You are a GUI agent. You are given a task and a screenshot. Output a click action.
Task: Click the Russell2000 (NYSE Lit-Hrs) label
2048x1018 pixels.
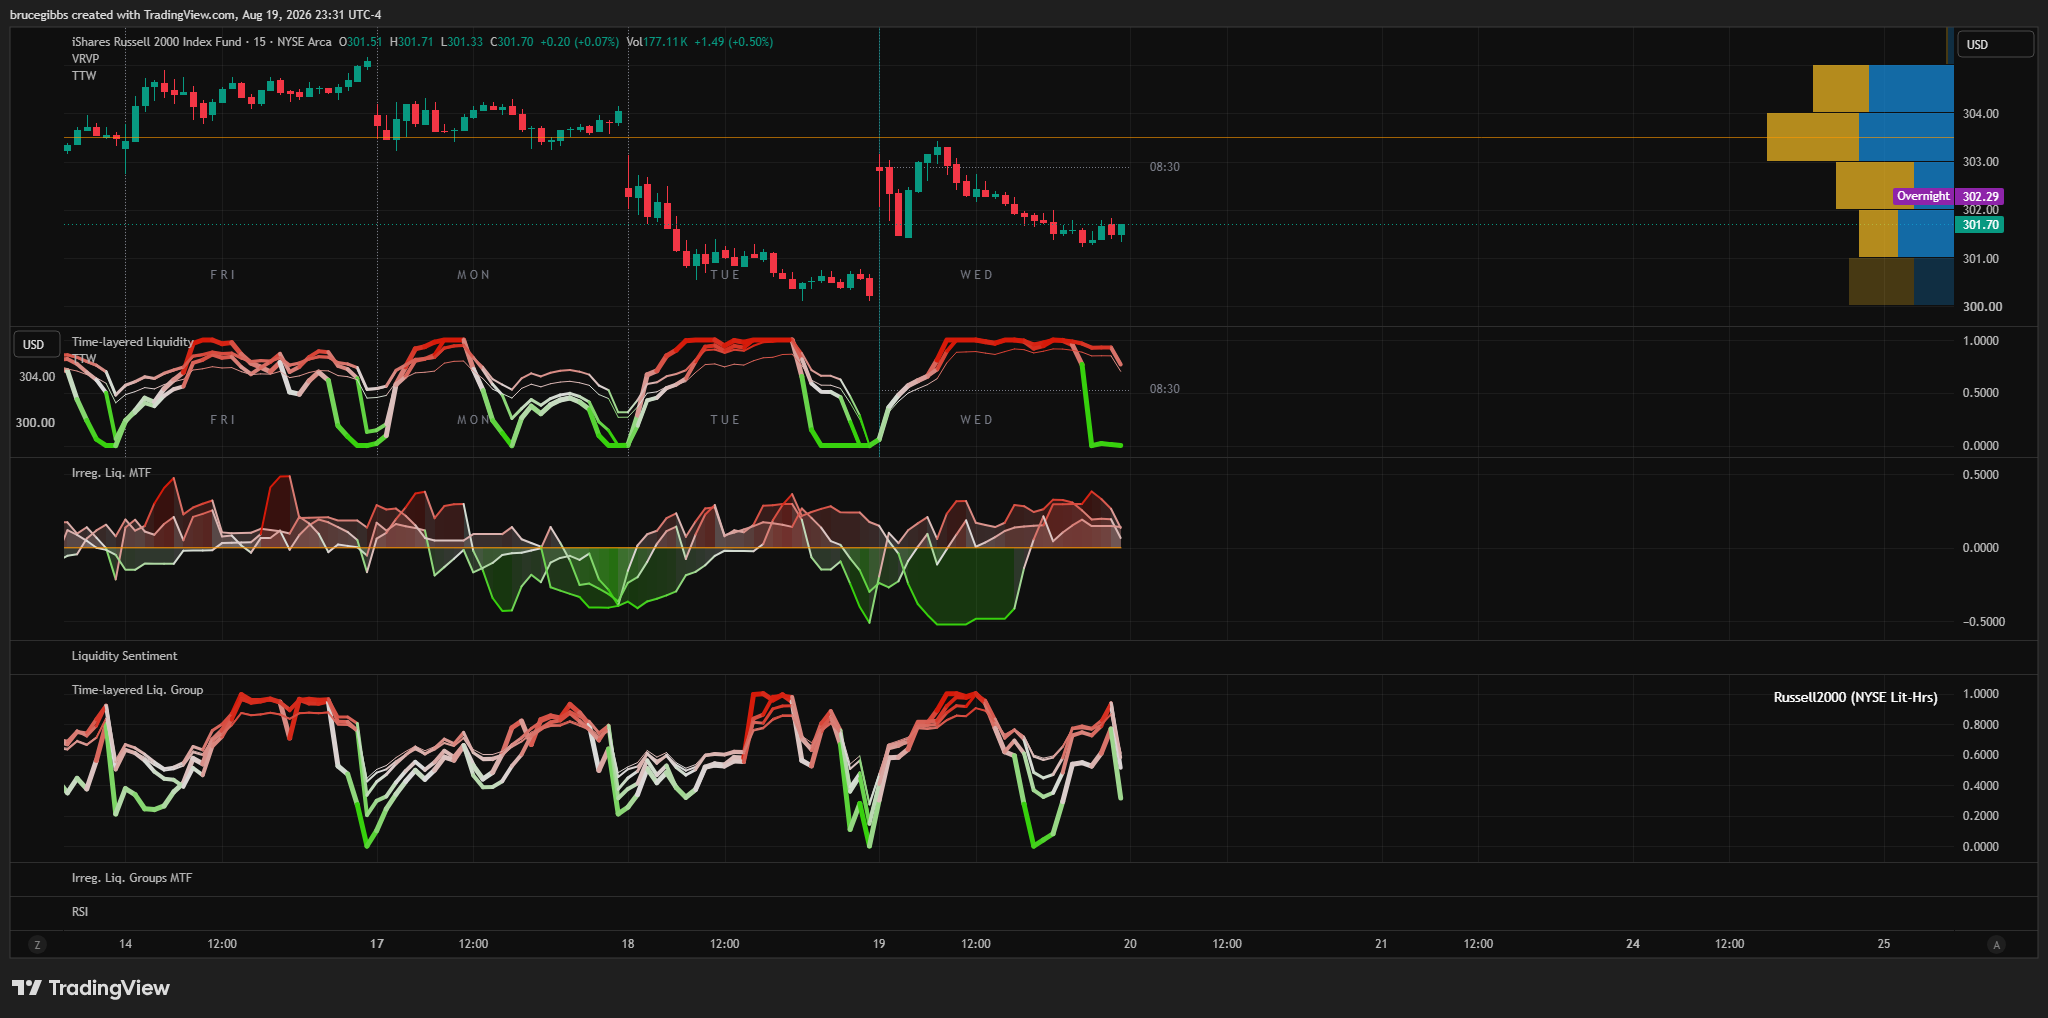tap(1855, 698)
